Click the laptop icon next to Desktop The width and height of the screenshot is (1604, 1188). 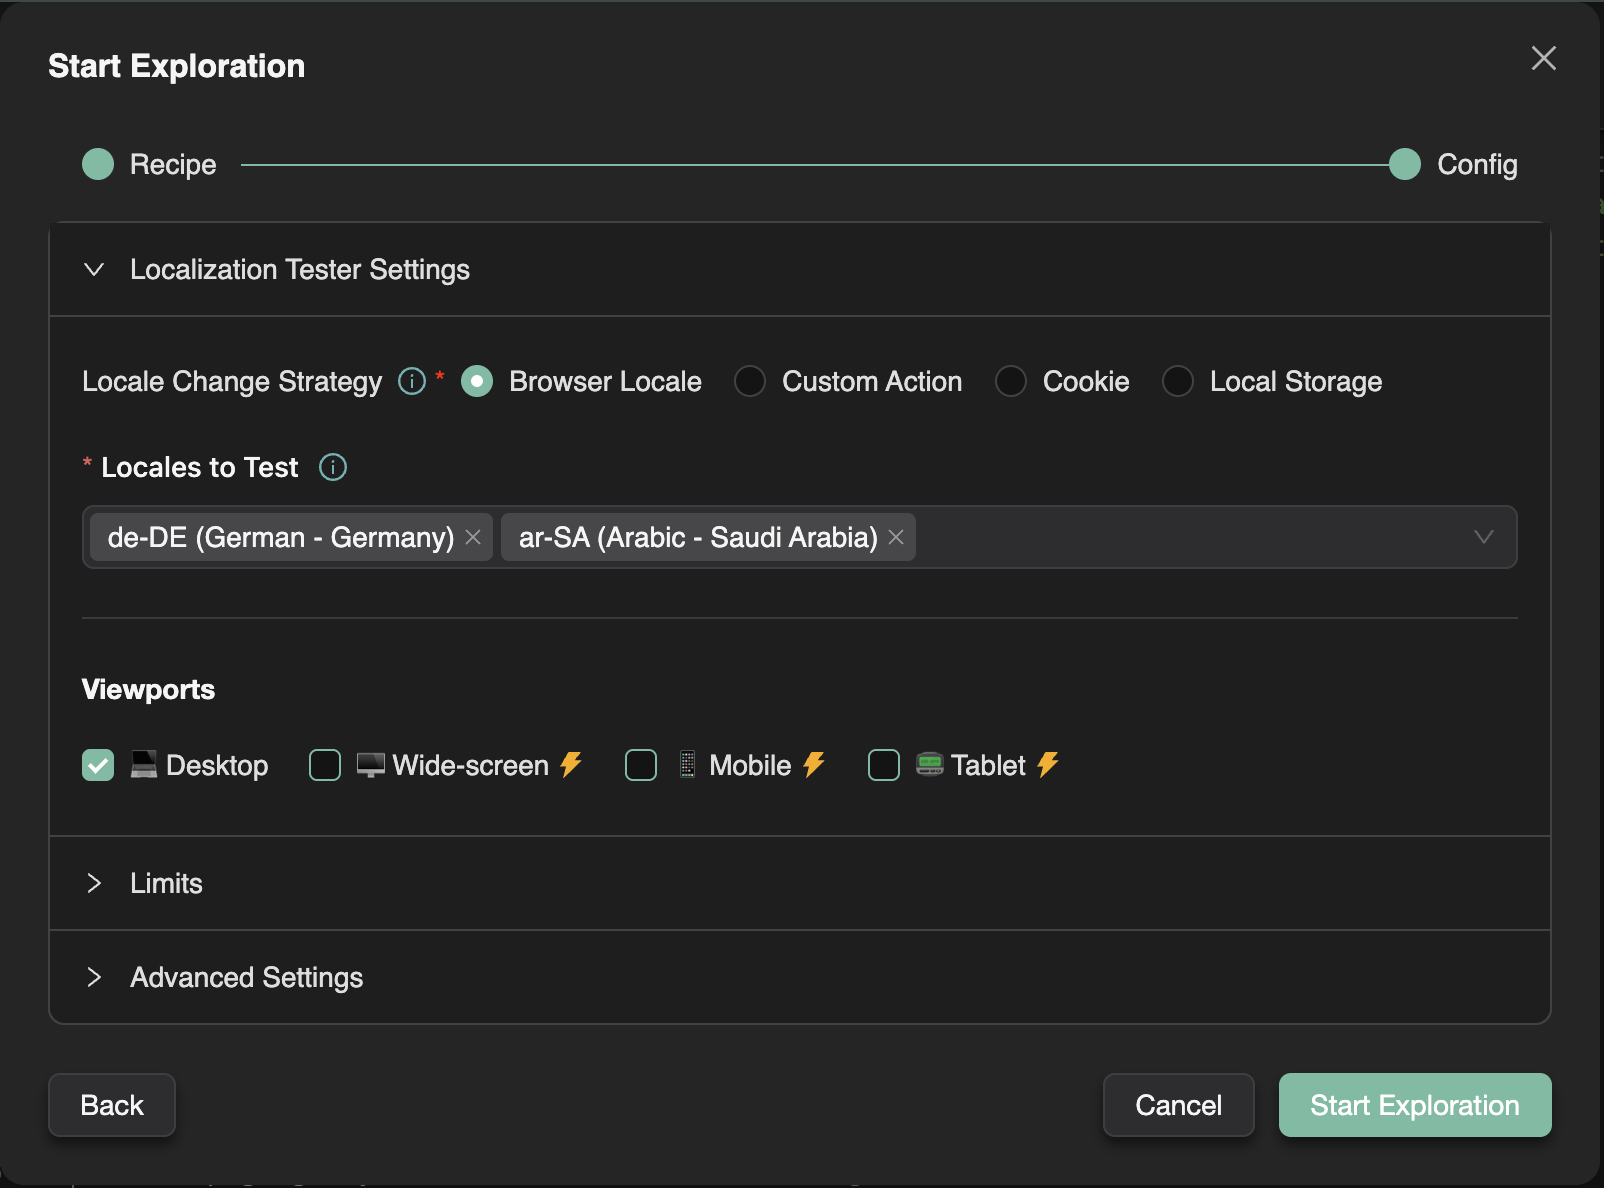(143, 765)
